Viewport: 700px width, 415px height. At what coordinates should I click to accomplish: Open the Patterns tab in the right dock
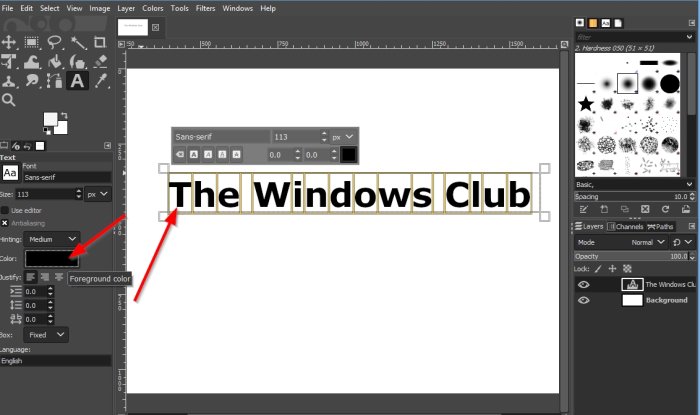click(x=593, y=23)
